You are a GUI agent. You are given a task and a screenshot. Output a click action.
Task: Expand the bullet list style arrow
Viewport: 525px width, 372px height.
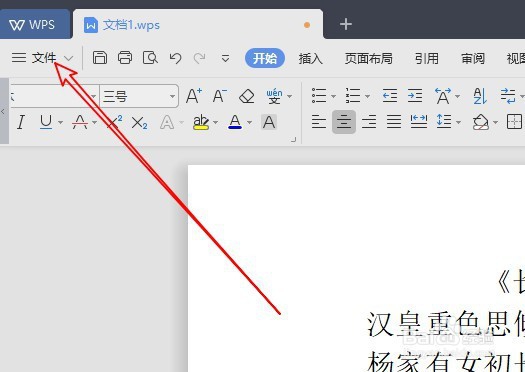[333, 96]
